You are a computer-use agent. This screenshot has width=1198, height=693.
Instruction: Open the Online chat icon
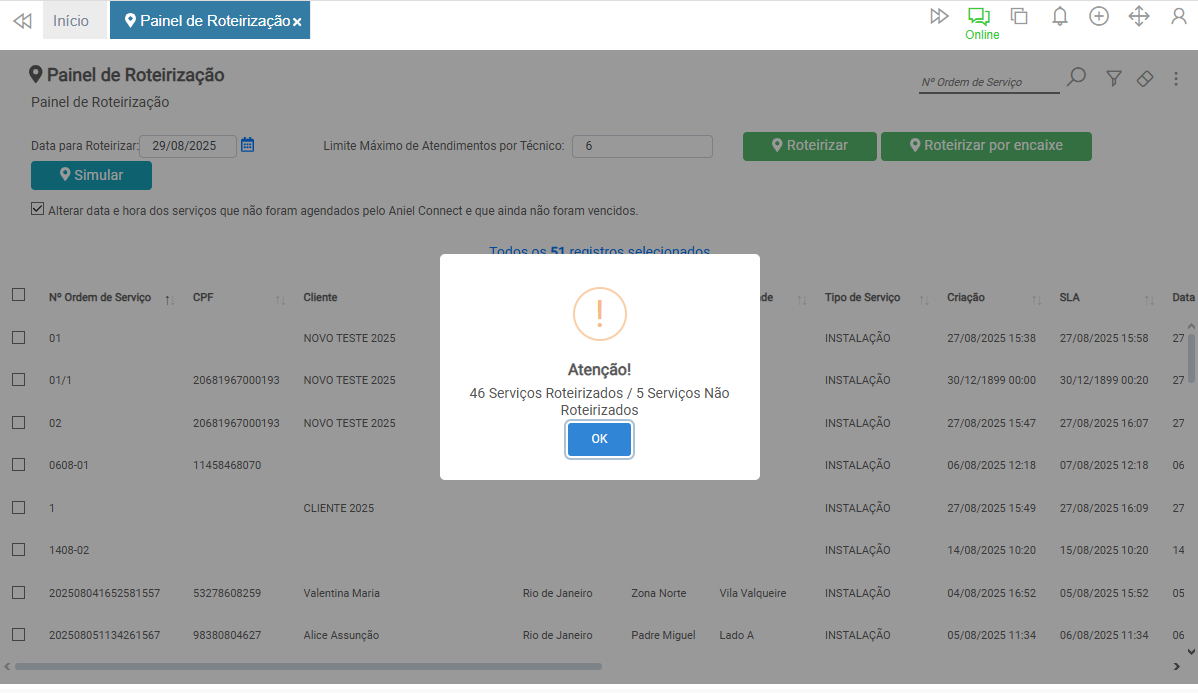click(x=979, y=17)
